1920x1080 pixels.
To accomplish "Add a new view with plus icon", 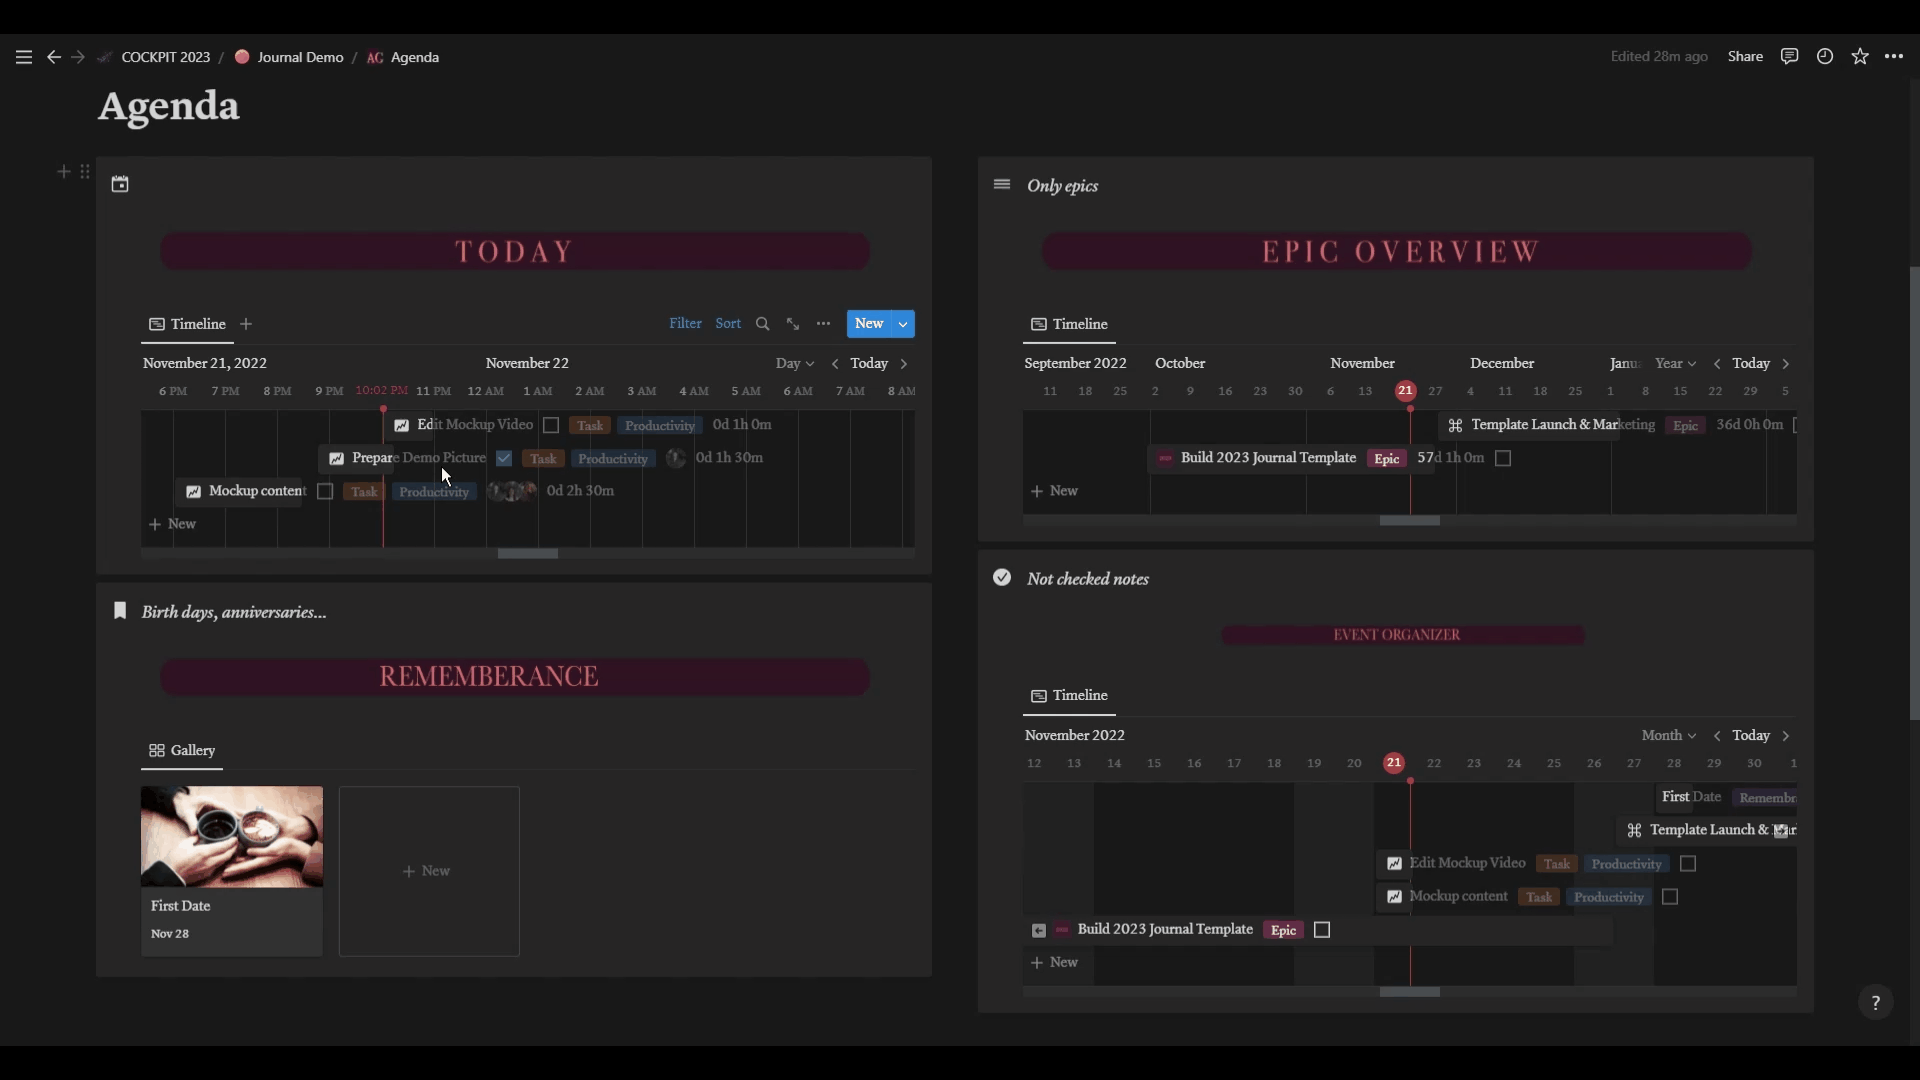I will pos(246,324).
